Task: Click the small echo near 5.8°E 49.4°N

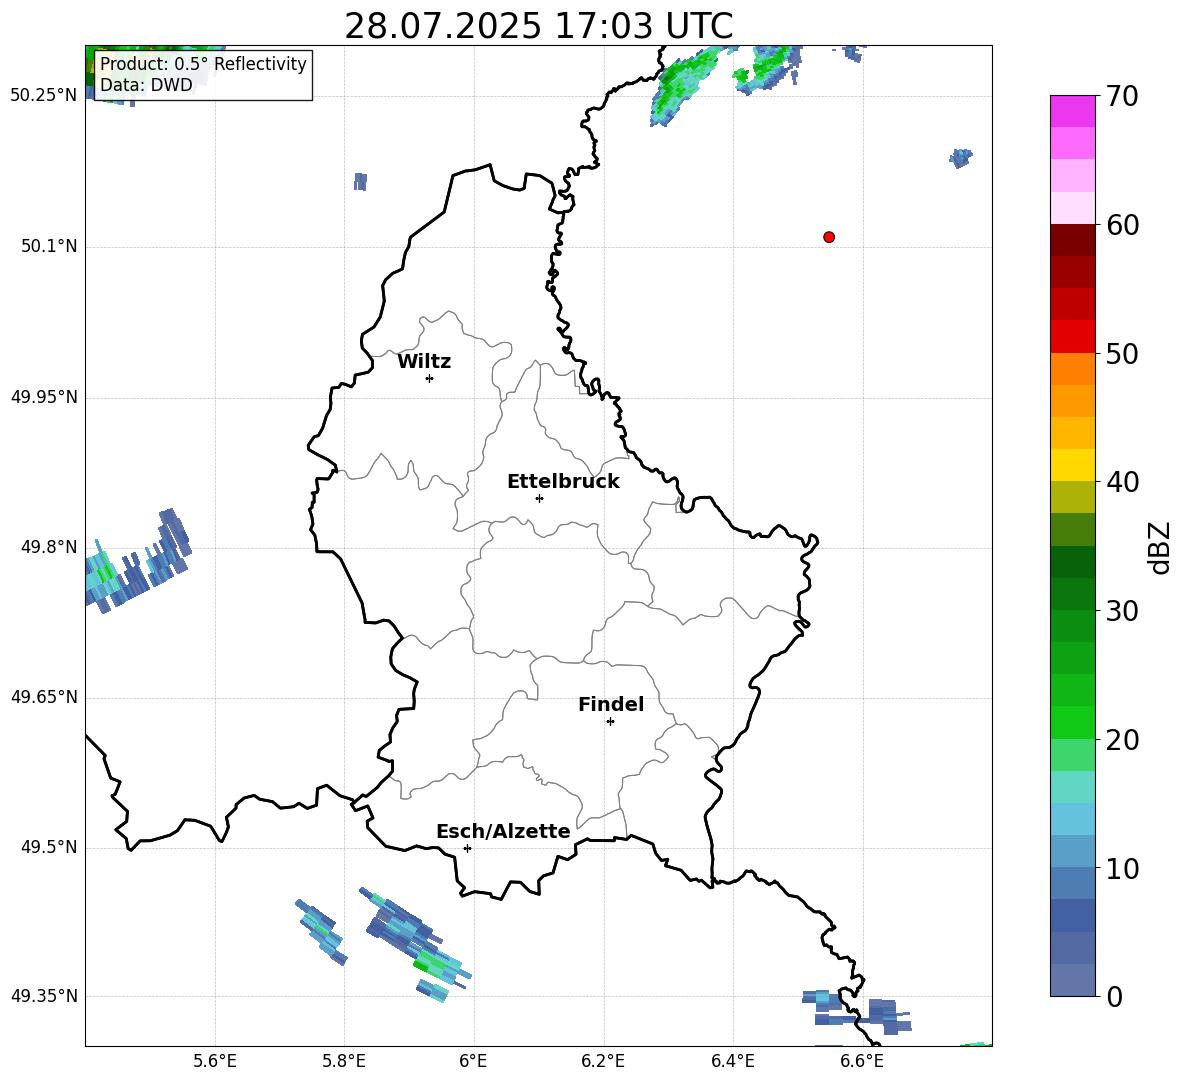Action: tap(321, 932)
